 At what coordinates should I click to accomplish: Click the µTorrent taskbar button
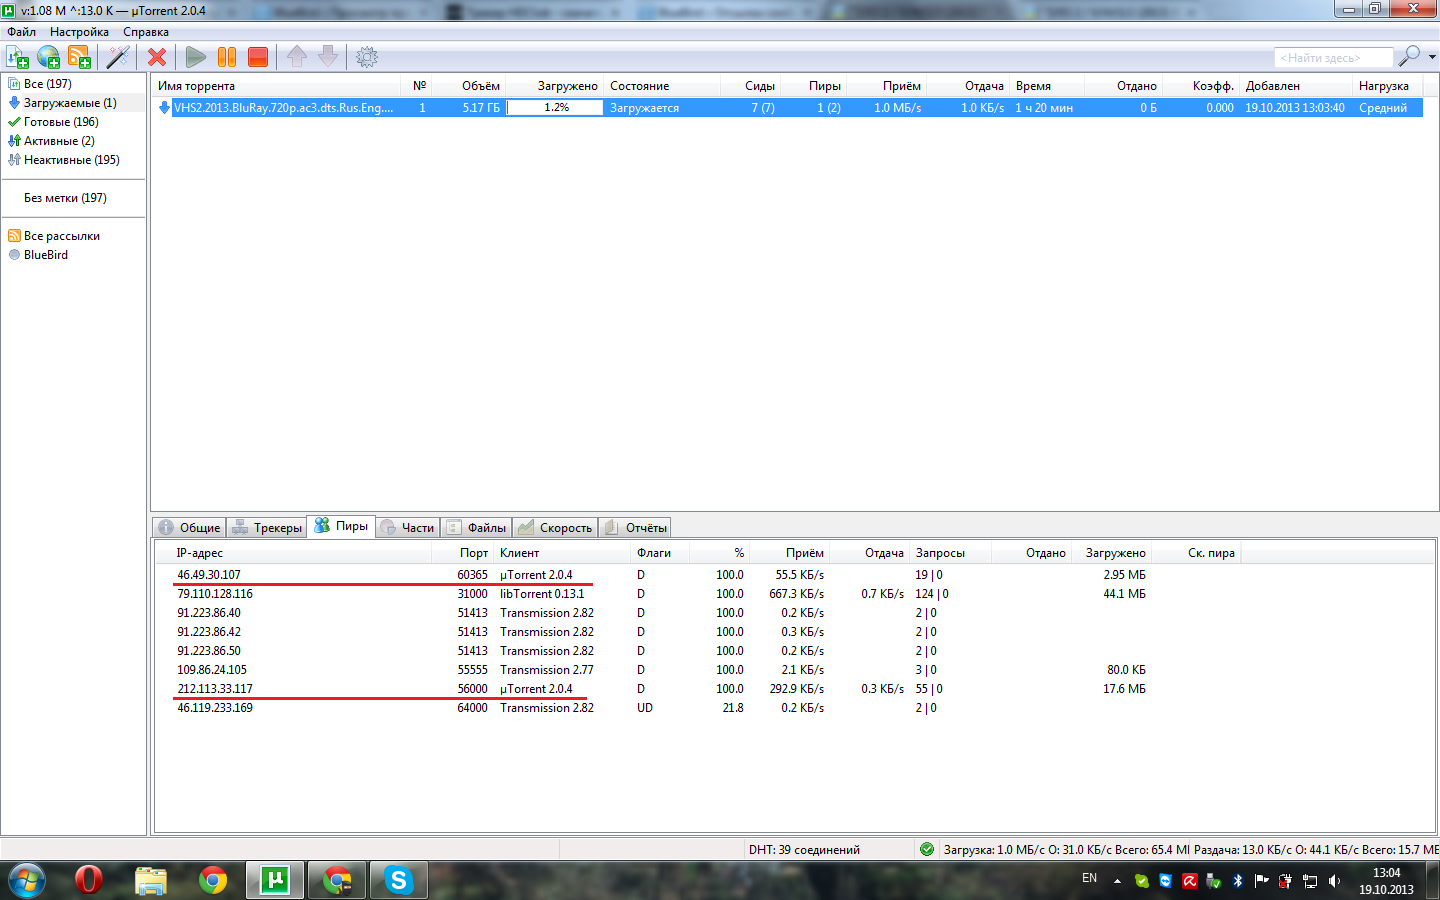click(274, 880)
